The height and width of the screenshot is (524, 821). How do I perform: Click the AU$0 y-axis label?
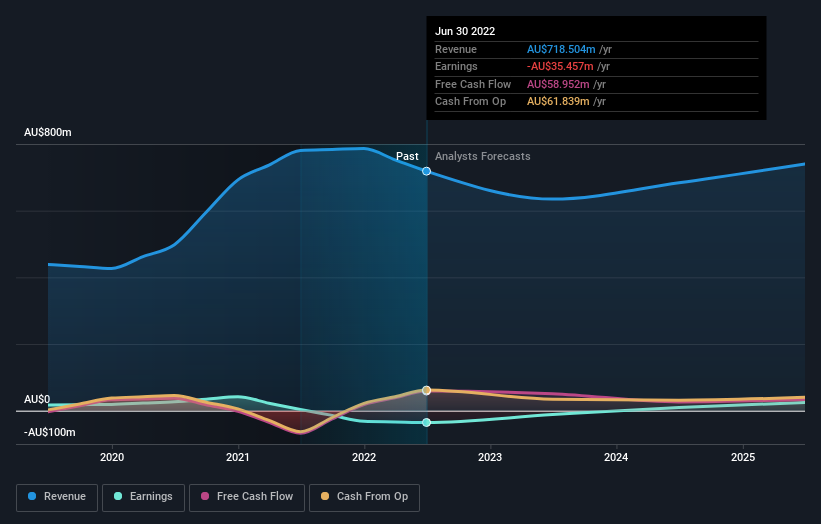37,399
